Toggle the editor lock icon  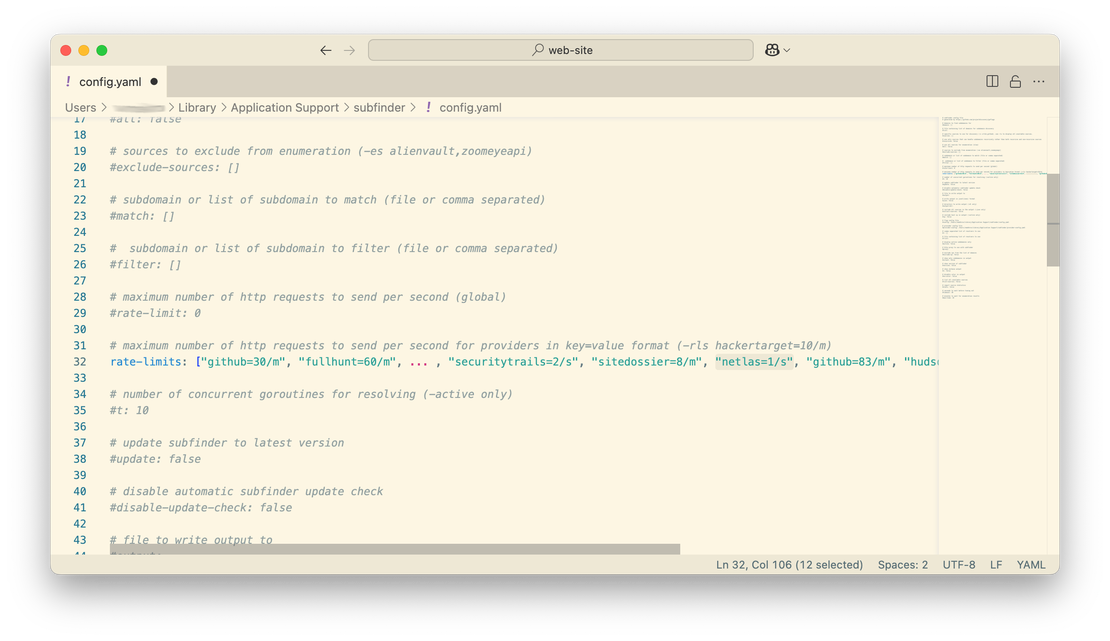point(1015,82)
